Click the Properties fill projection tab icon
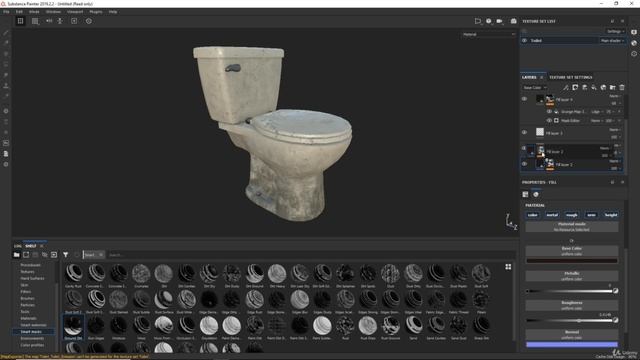 tap(525, 194)
